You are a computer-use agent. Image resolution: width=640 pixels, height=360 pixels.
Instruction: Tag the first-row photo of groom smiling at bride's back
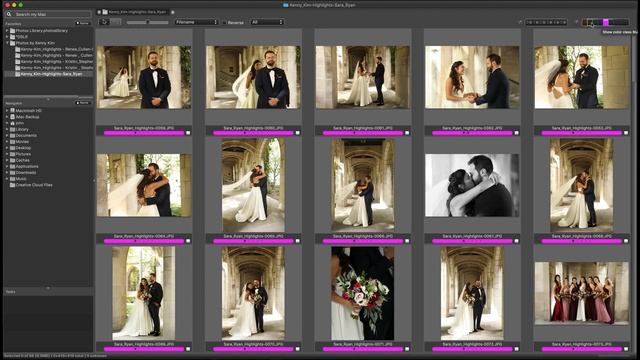[626, 133]
